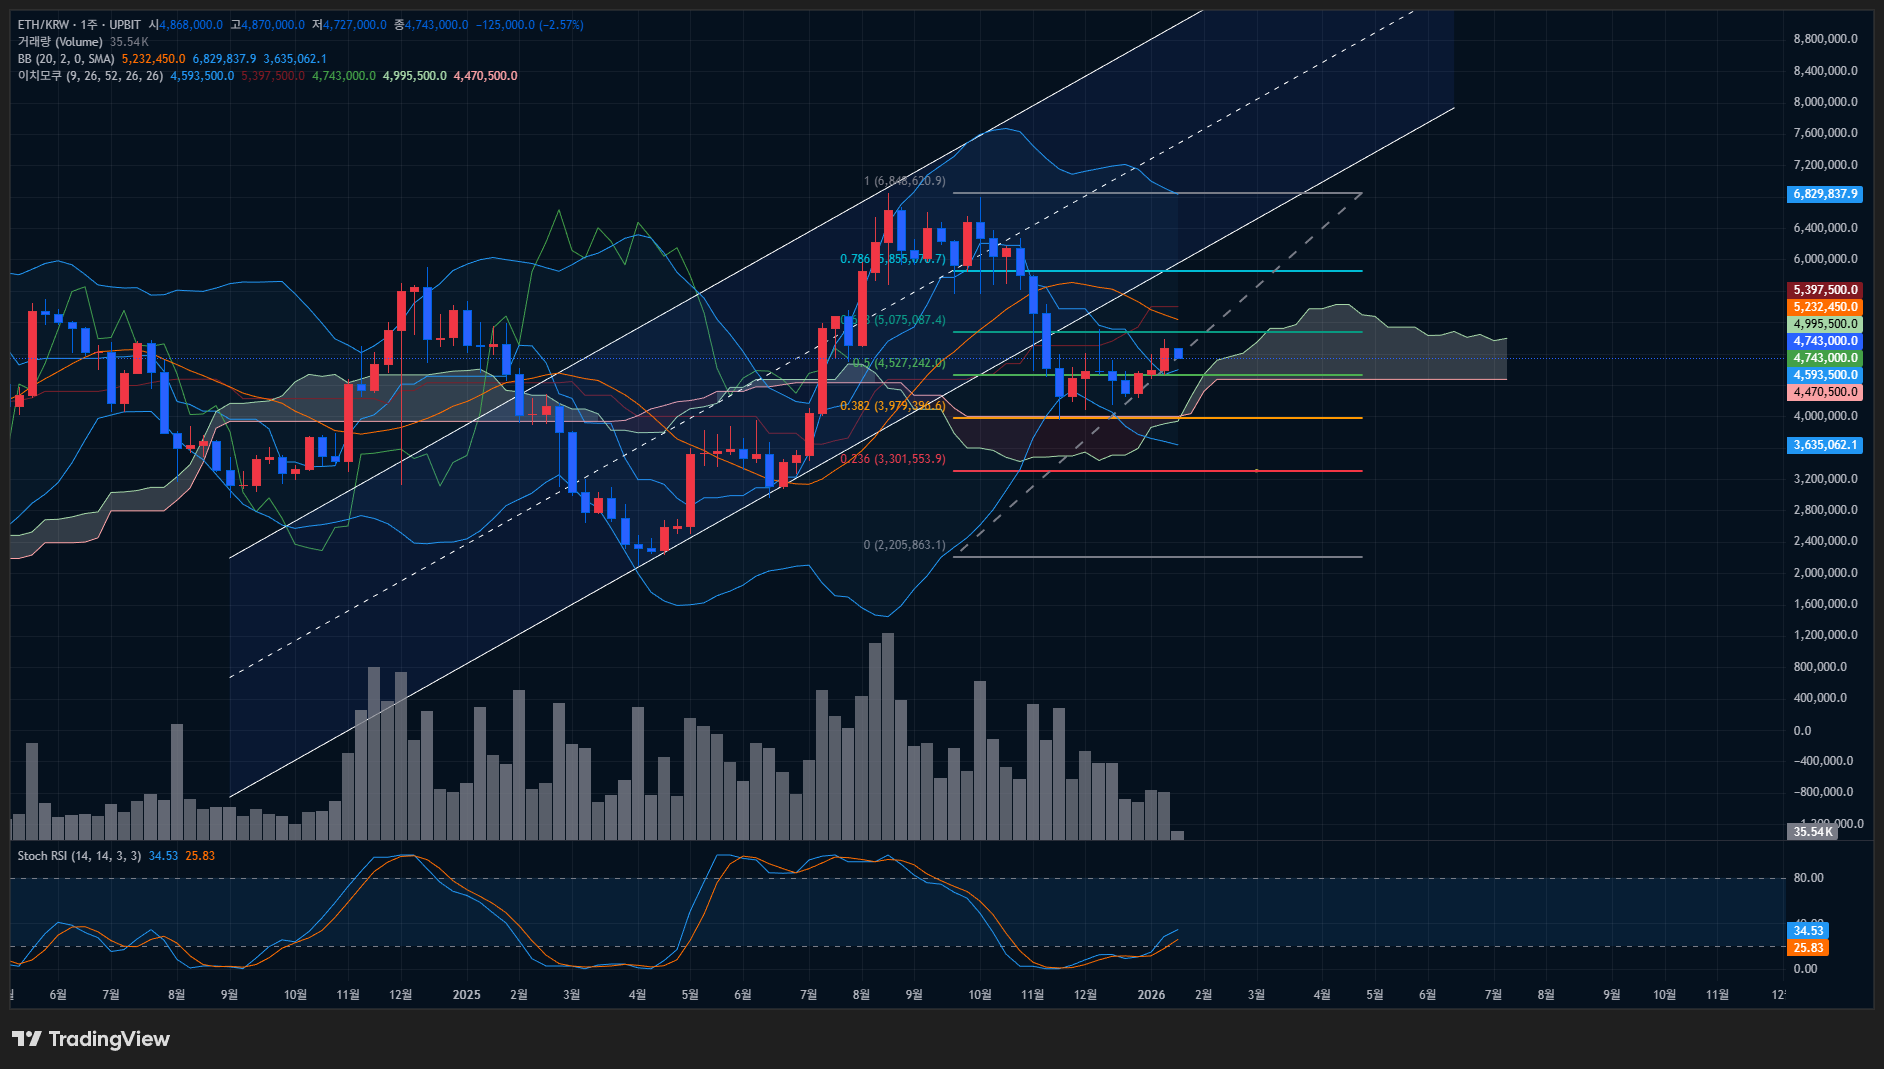
Task: Click the blue 3,635,062.1 lower band tag
Action: click(x=1824, y=445)
